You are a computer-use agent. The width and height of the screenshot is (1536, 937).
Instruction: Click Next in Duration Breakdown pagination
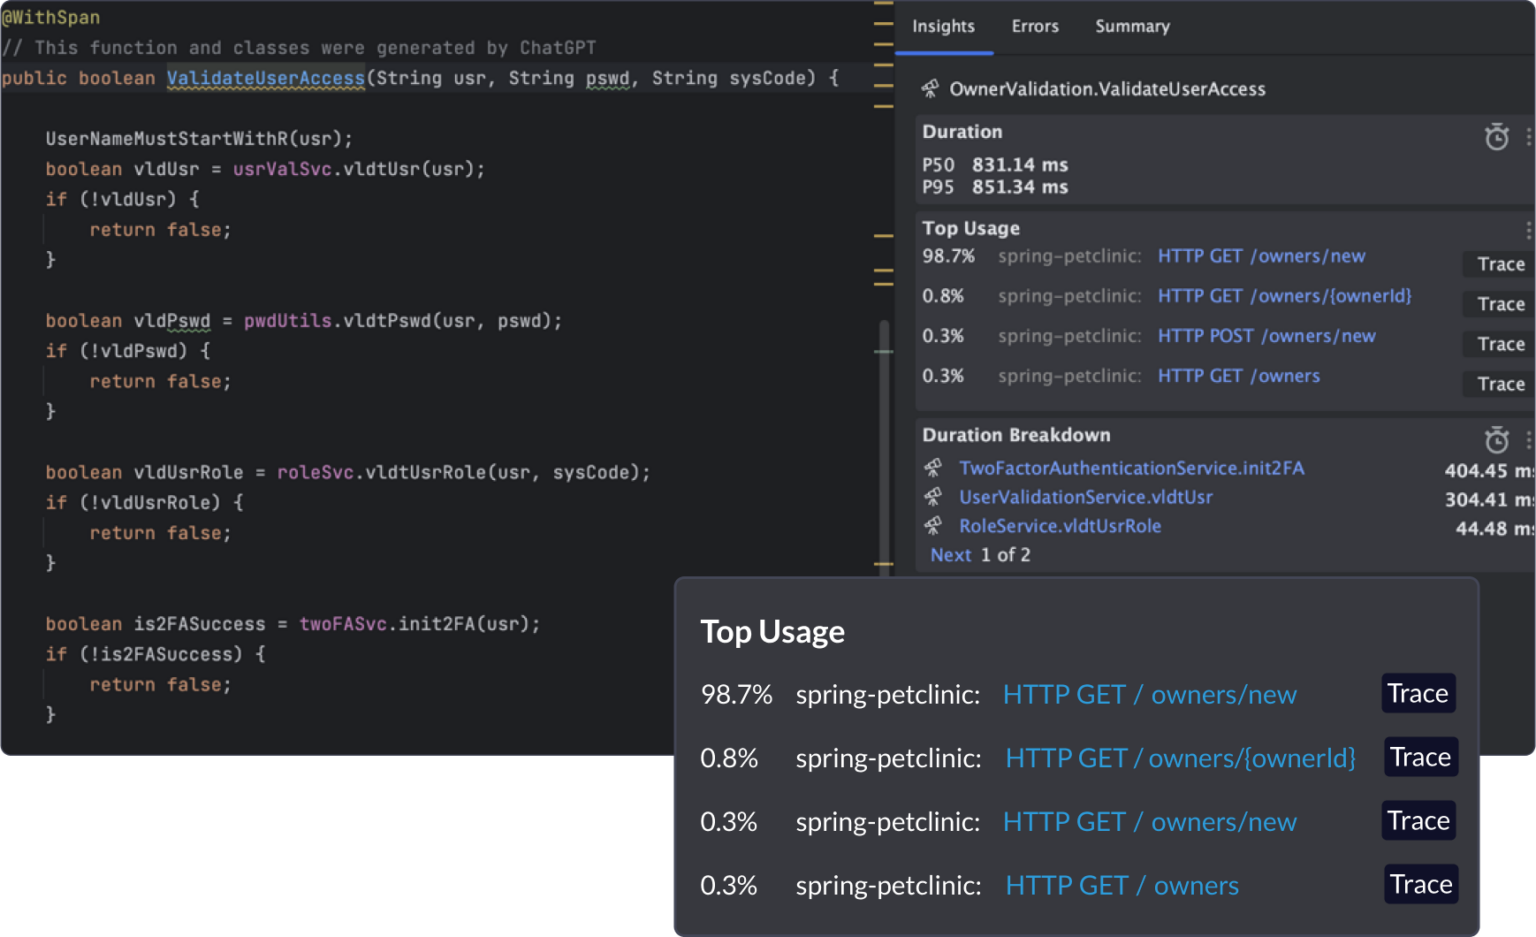[x=950, y=555]
